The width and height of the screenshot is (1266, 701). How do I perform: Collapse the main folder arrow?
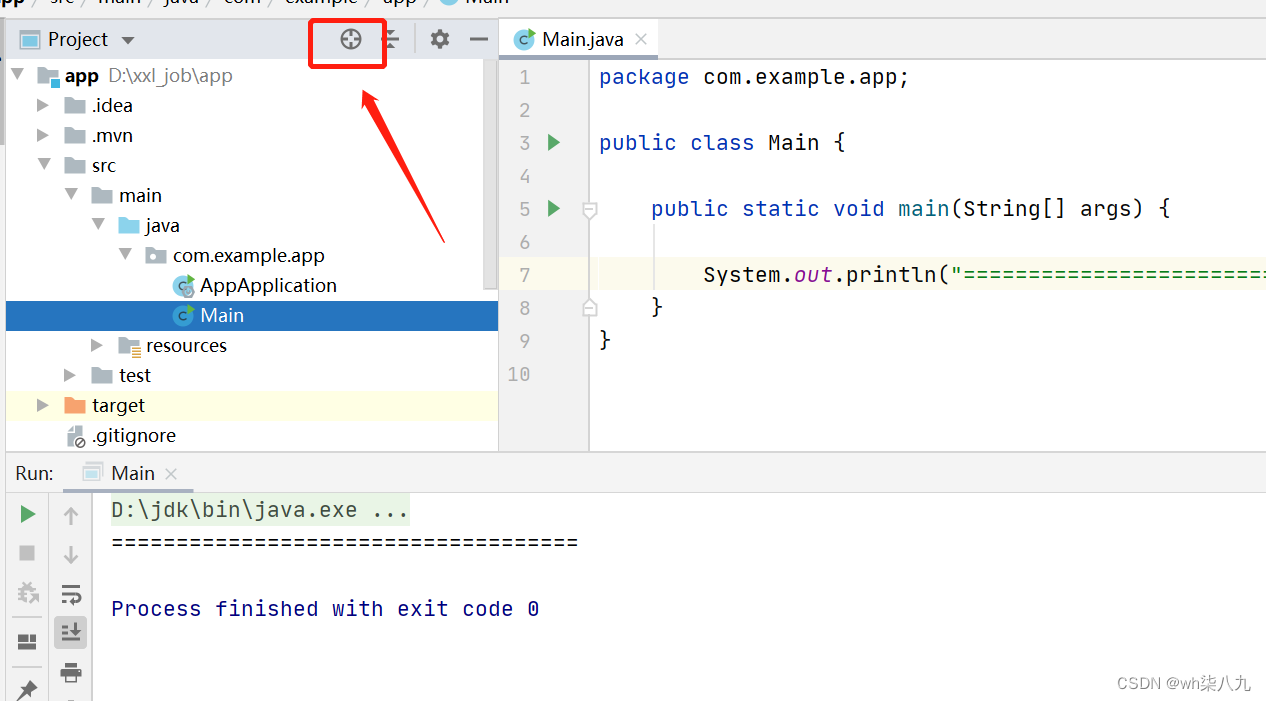70,195
